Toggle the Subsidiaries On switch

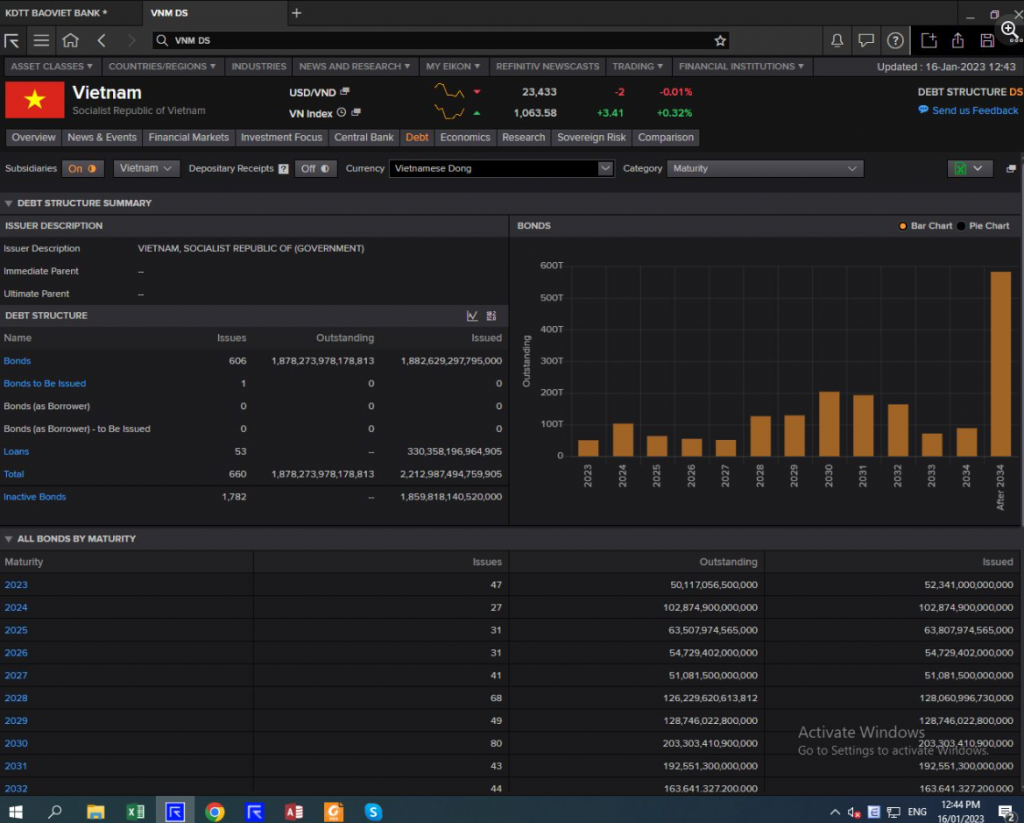[83, 169]
